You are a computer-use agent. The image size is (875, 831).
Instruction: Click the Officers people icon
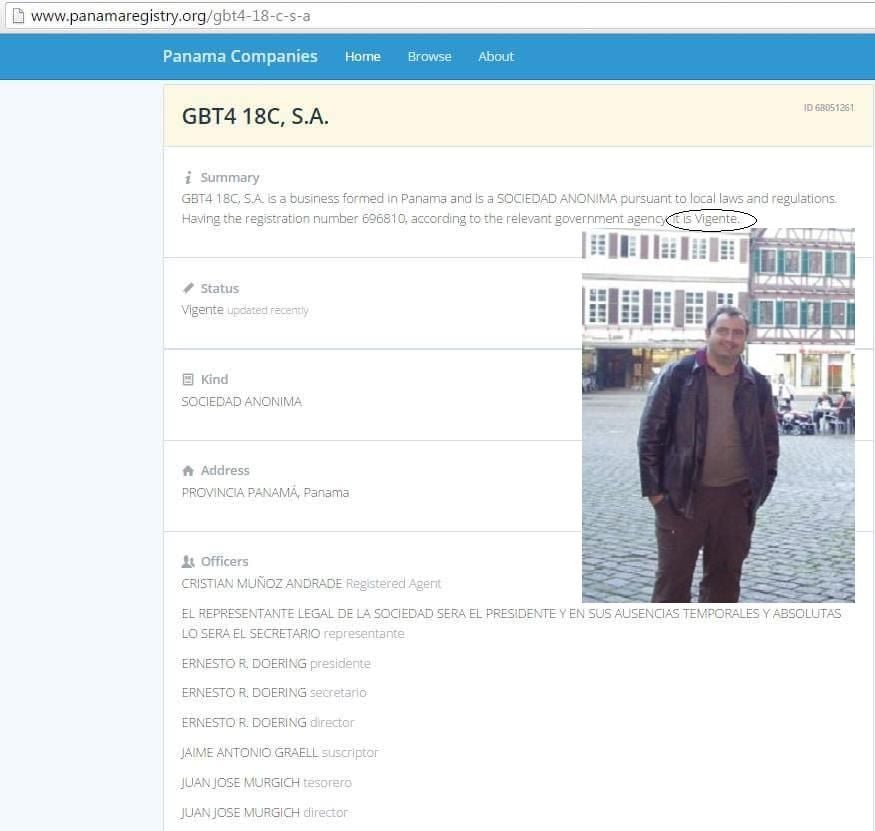(188, 562)
